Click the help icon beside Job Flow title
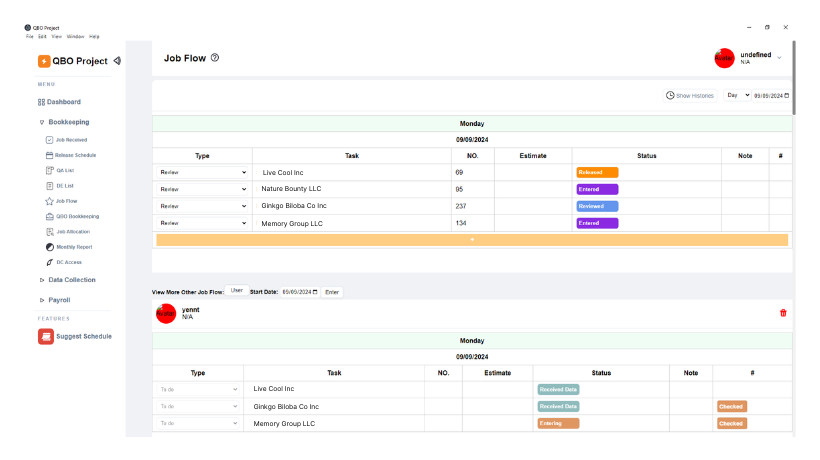The image size is (820, 460). (x=215, y=58)
